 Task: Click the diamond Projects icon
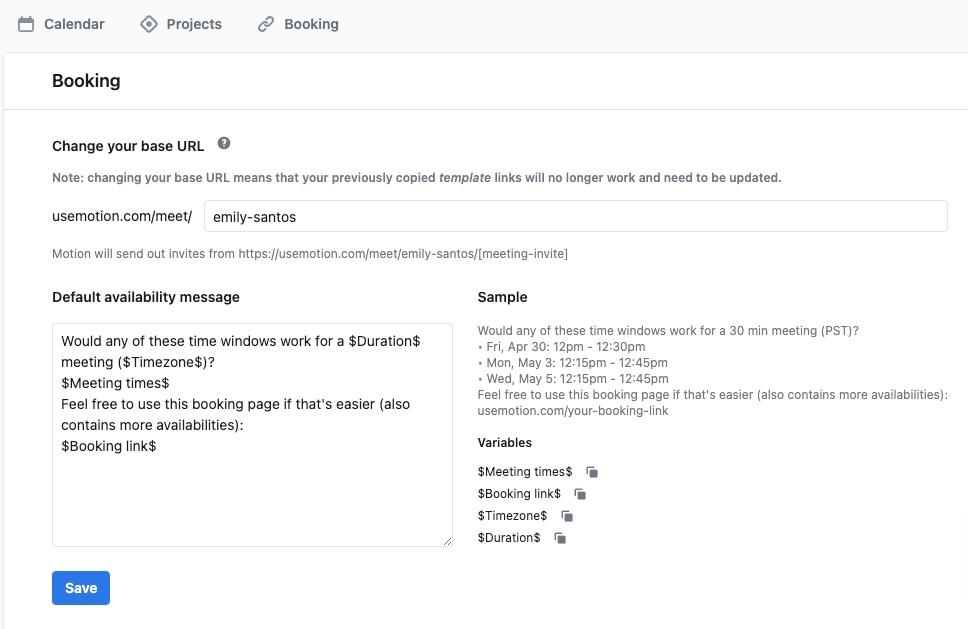coord(149,24)
